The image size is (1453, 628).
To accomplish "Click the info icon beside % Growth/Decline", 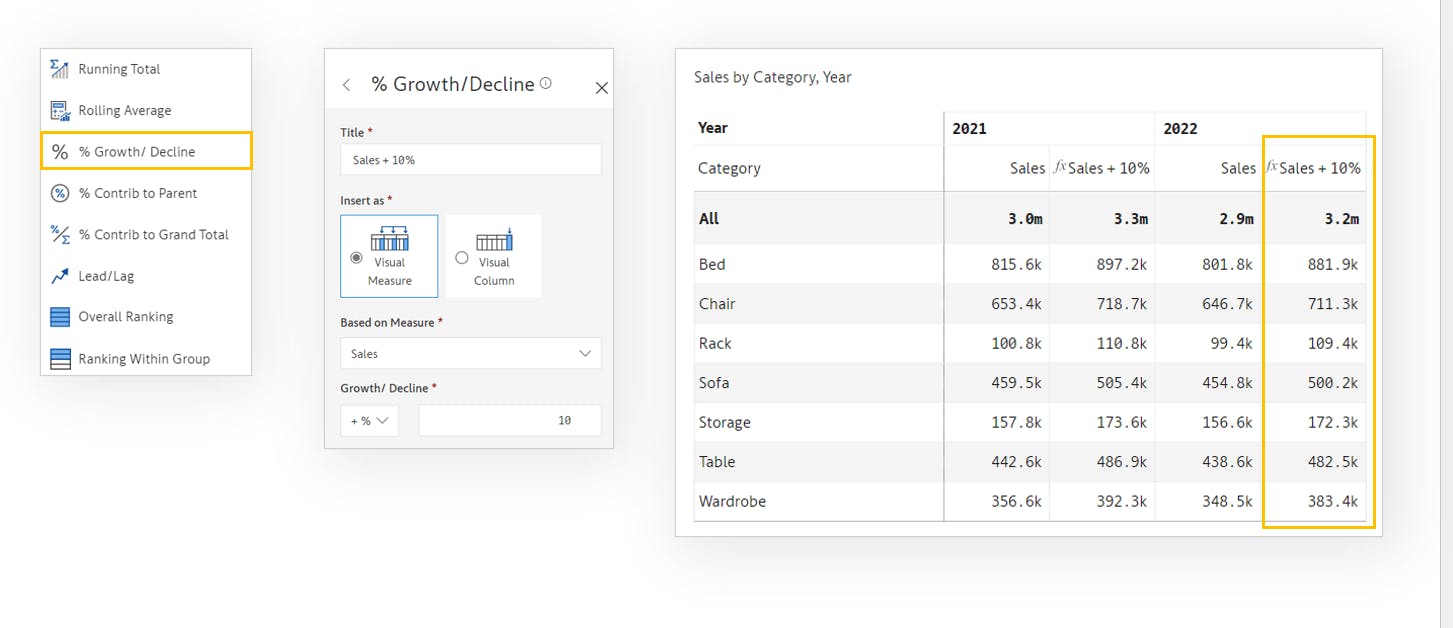I will 546,84.
